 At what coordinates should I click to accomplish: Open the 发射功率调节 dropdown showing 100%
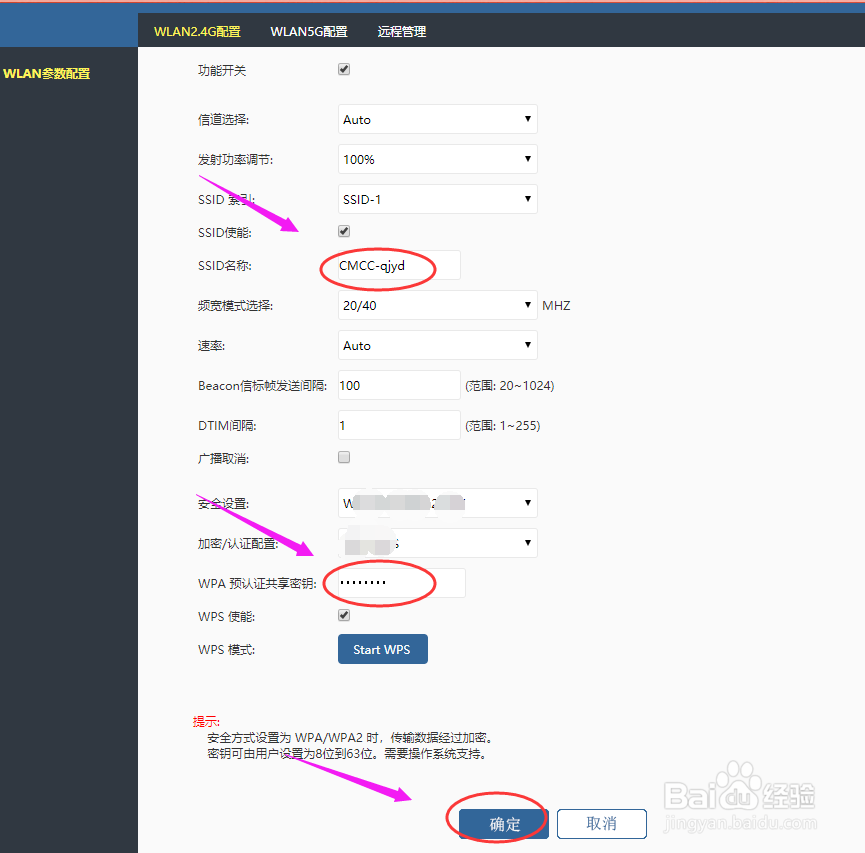pos(437,158)
